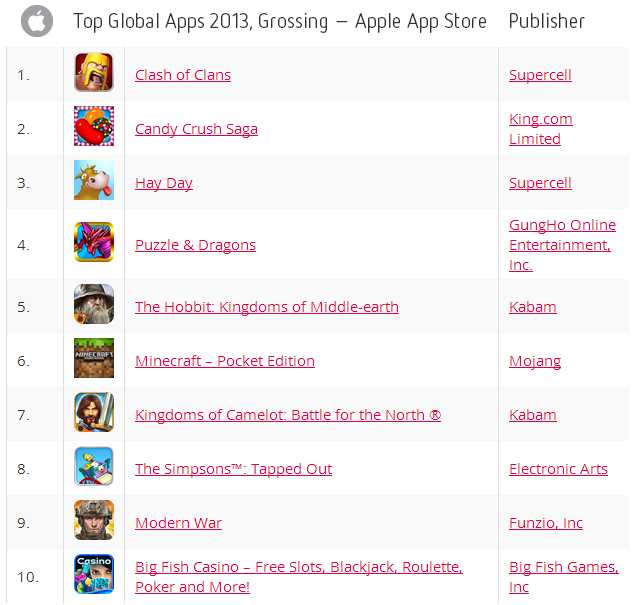Click the grey Apple logo
Image resolution: width=633 pixels, height=605 pixels.
37,21
